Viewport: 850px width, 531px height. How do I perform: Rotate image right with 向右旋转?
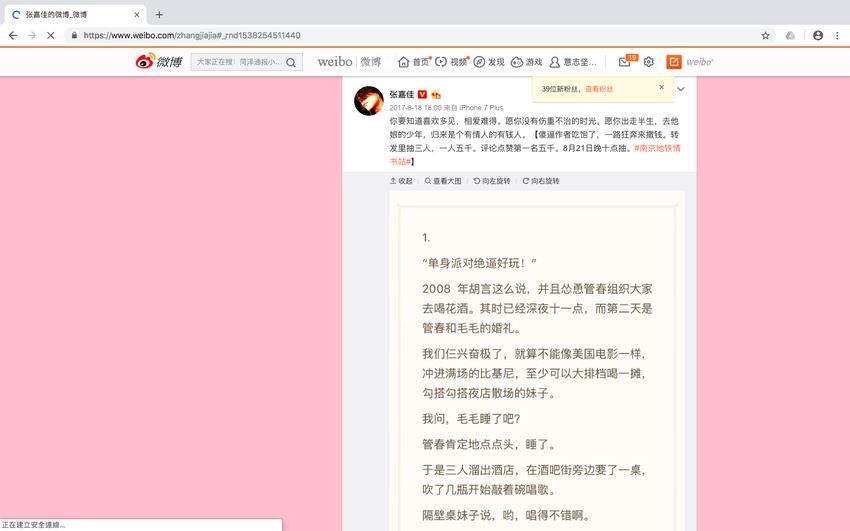pos(540,181)
